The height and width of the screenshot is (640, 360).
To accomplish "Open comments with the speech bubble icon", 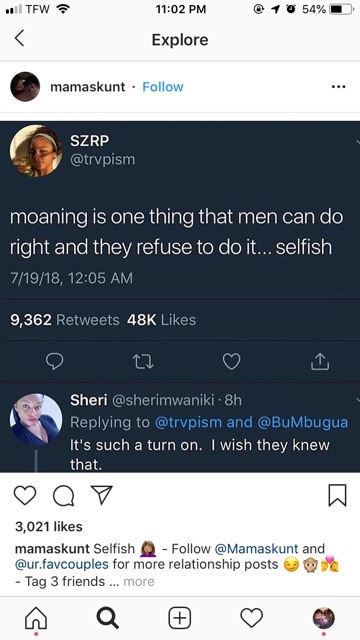I will pos(63,496).
